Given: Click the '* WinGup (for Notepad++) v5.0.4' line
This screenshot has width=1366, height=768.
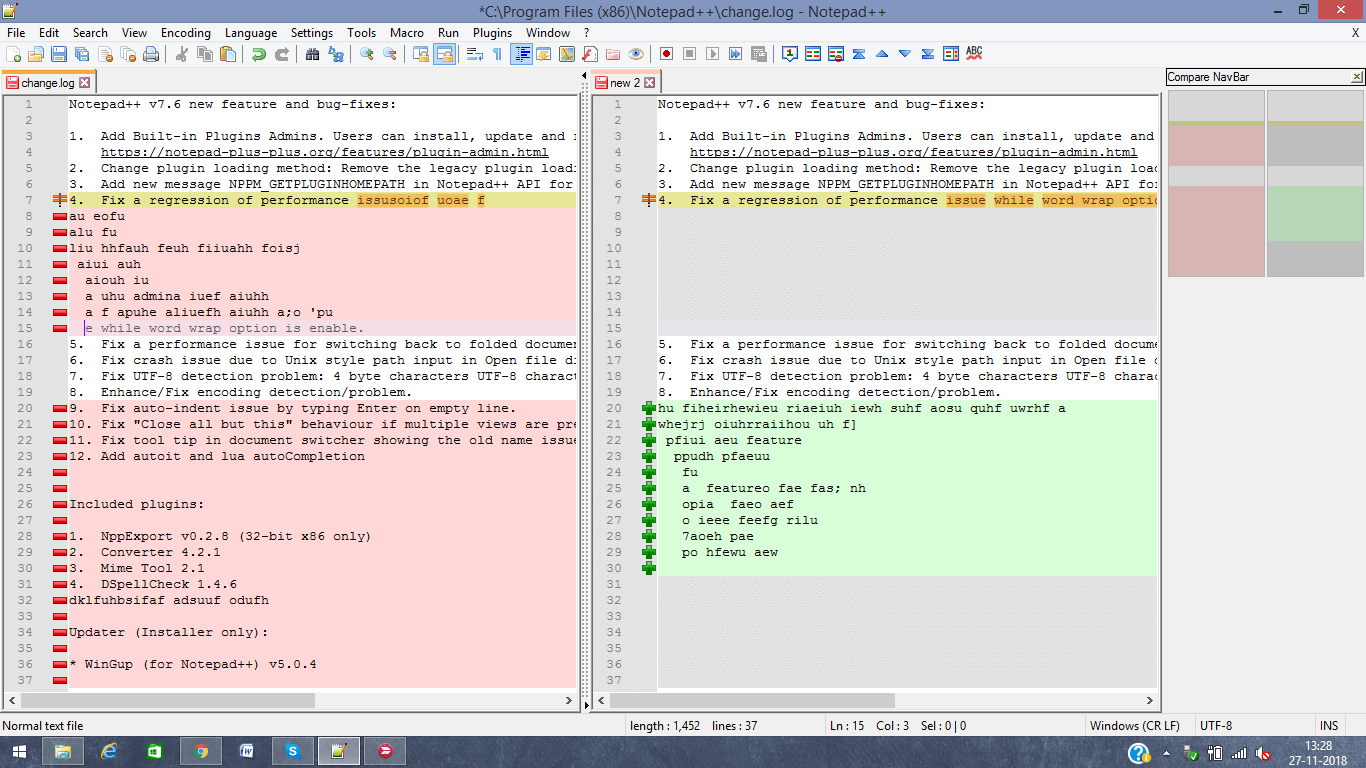Looking at the screenshot, I should pyautogui.click(x=192, y=664).
